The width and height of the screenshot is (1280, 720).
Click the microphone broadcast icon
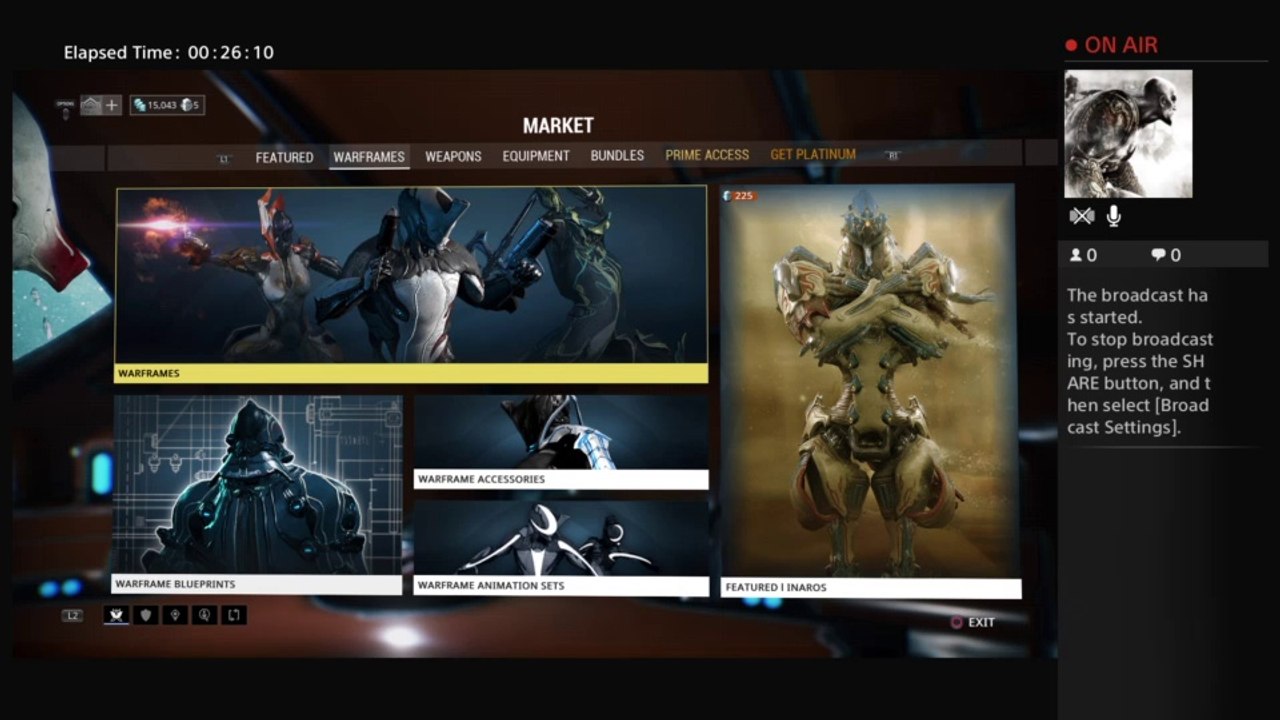[1113, 215]
